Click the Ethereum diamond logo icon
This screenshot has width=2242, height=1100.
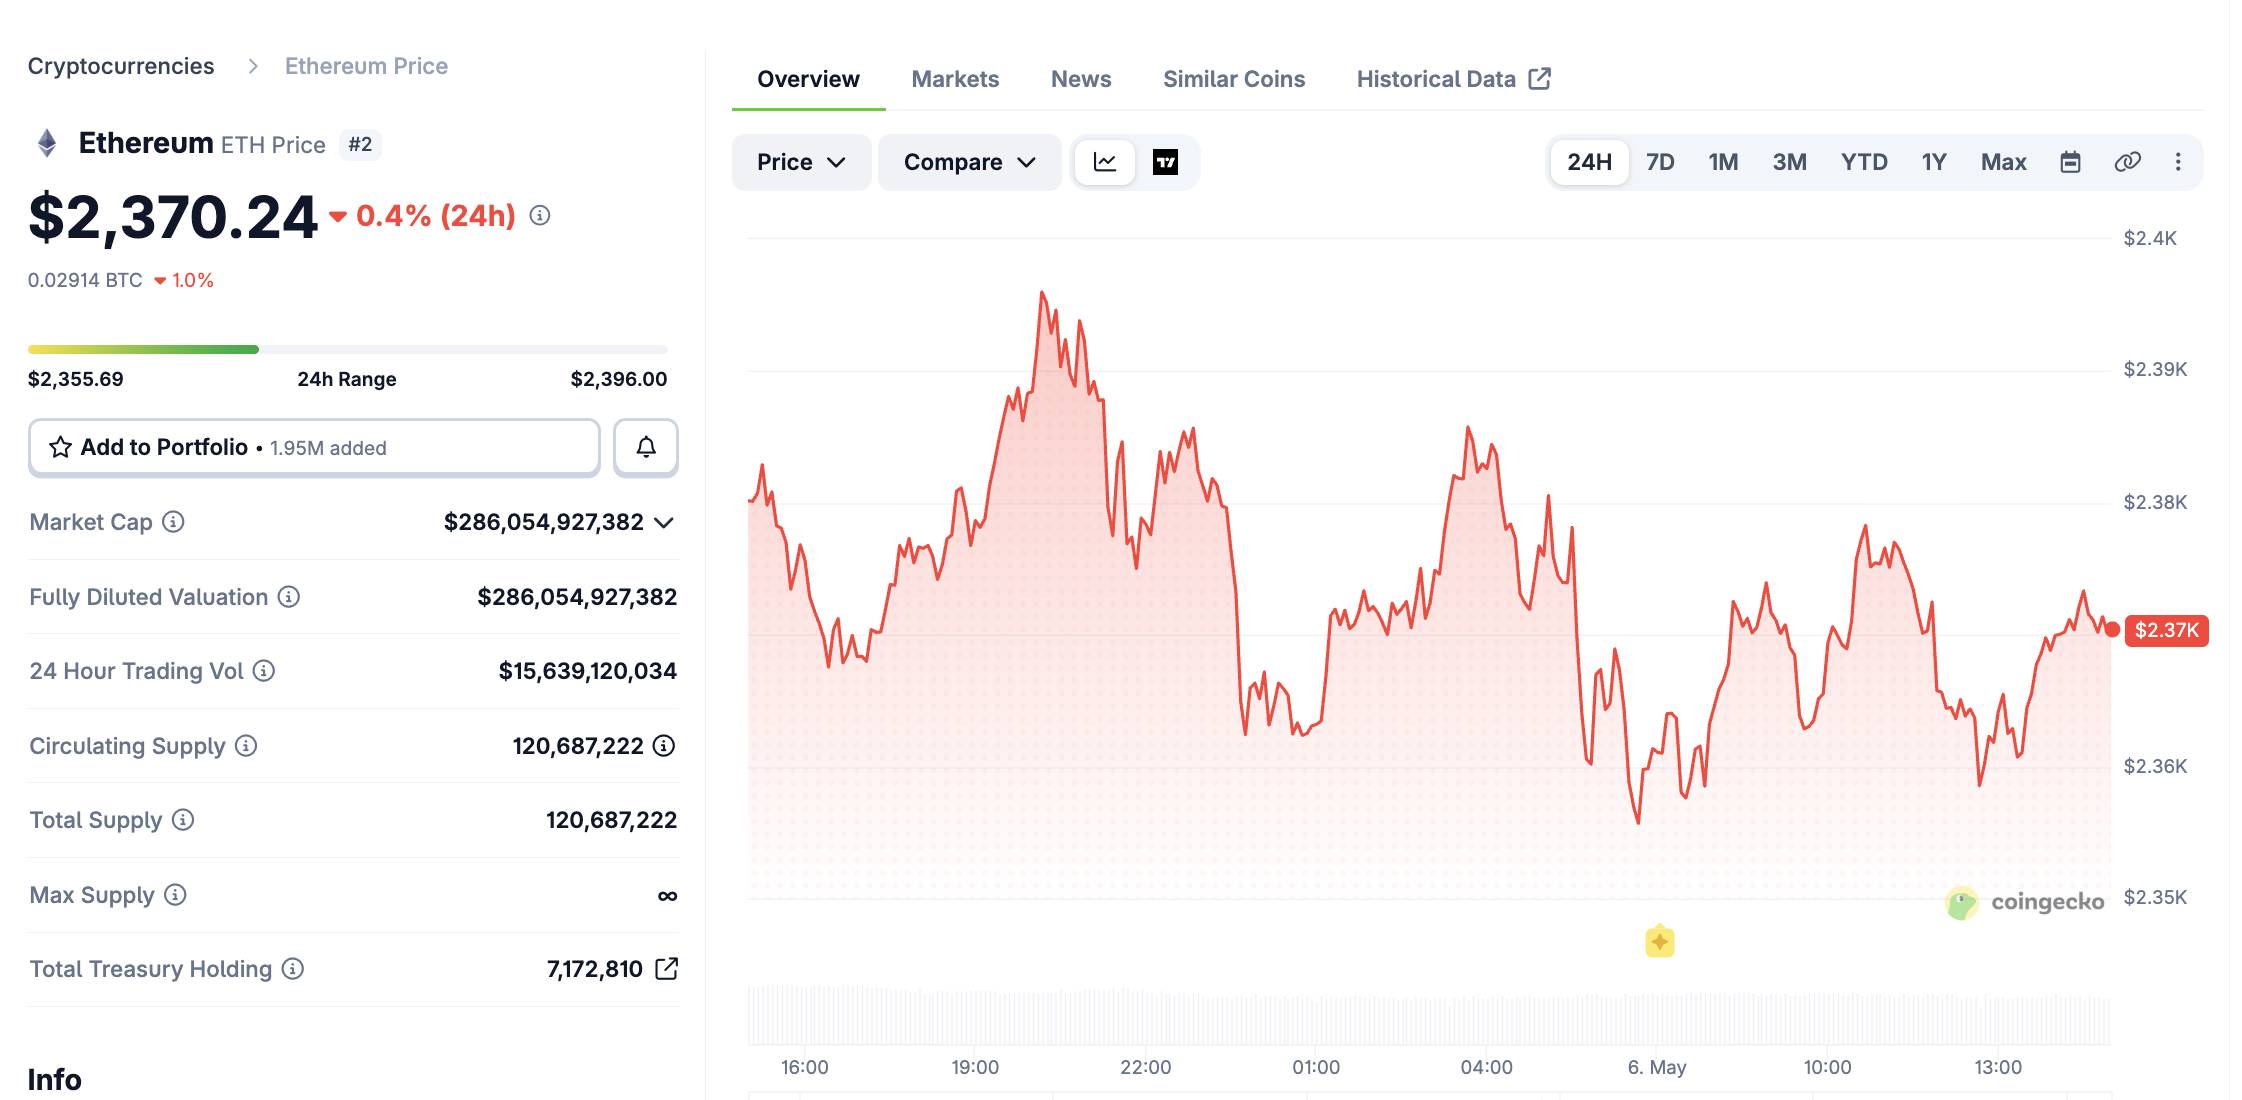coord(47,143)
